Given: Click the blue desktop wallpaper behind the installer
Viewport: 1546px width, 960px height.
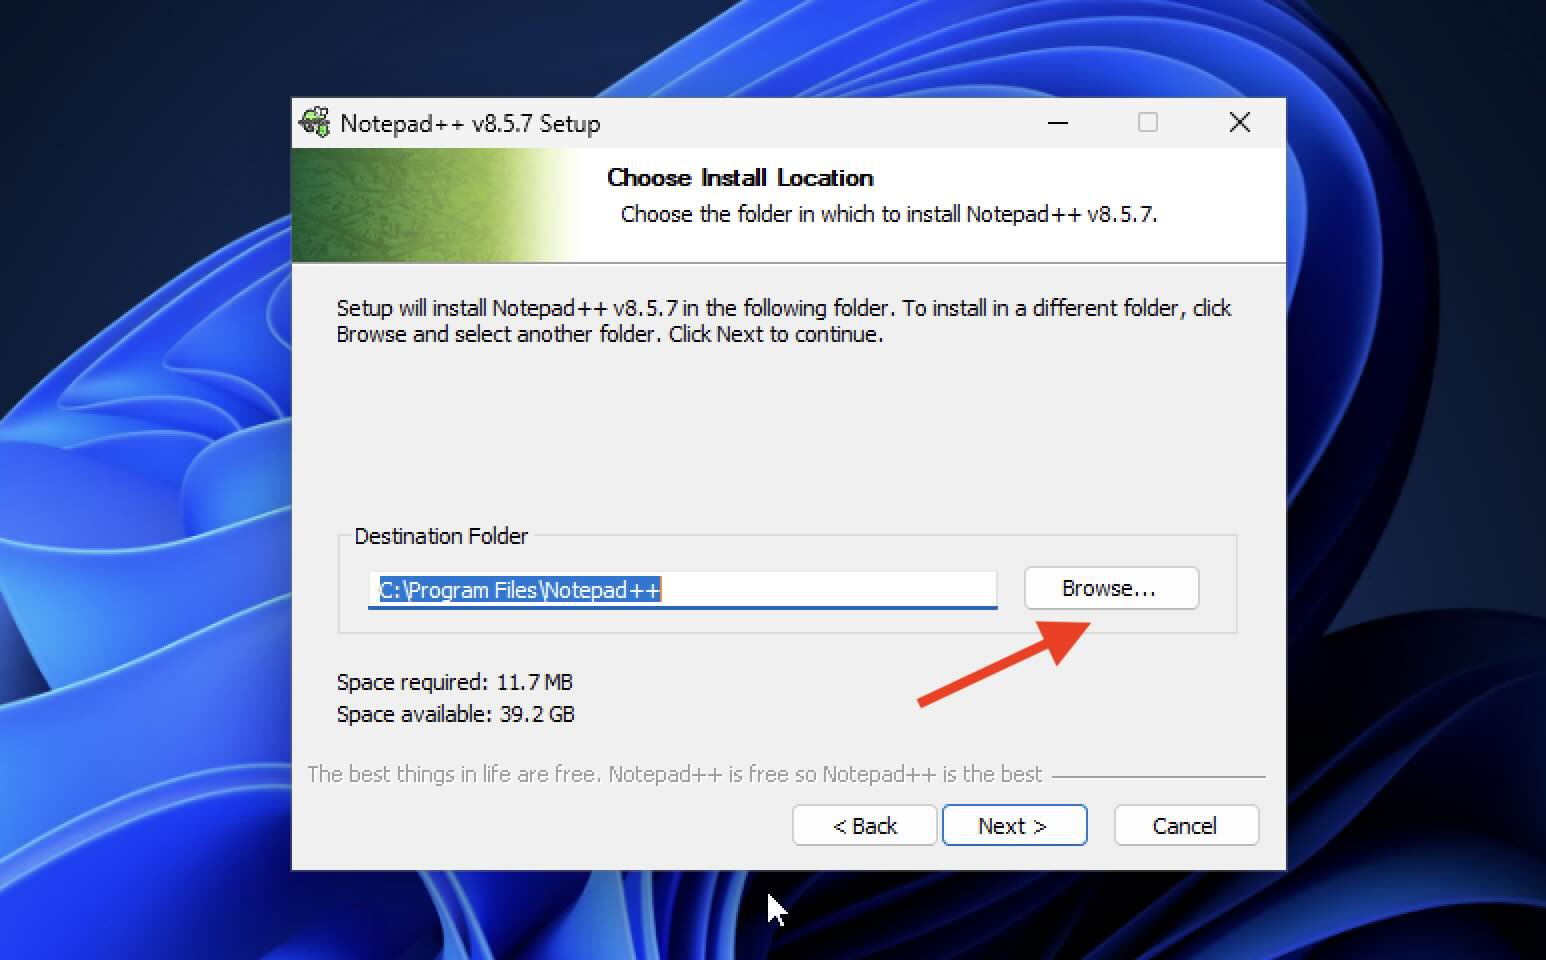Looking at the screenshot, I should 140,480.
